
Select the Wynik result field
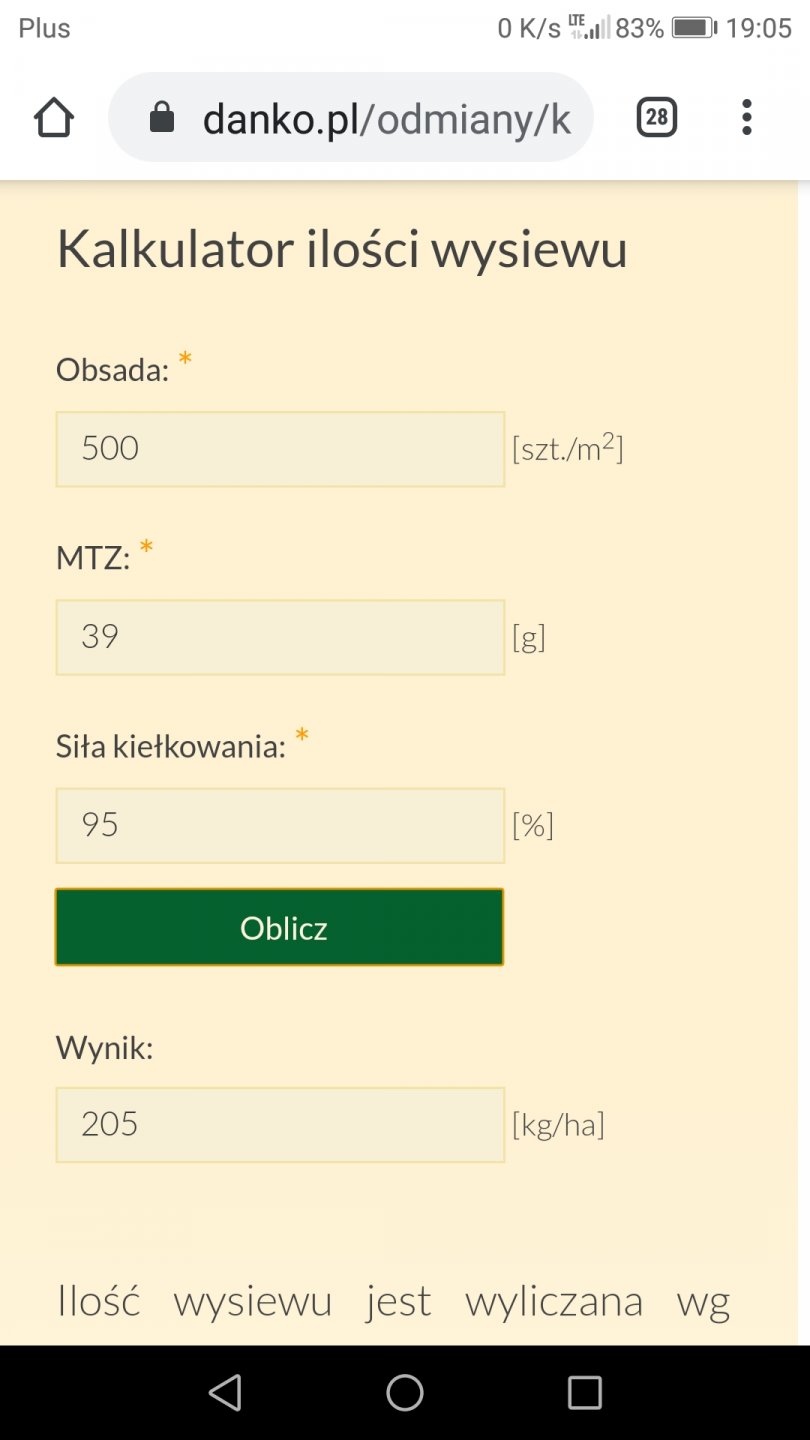coord(280,1125)
